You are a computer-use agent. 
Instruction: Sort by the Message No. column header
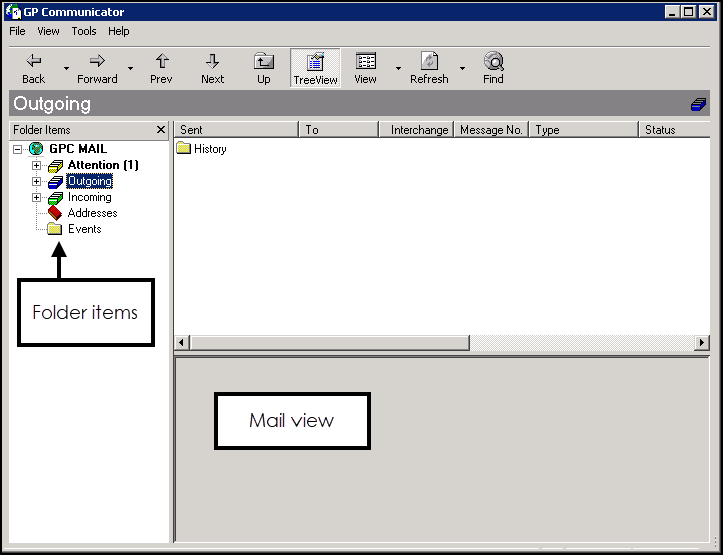click(x=491, y=130)
